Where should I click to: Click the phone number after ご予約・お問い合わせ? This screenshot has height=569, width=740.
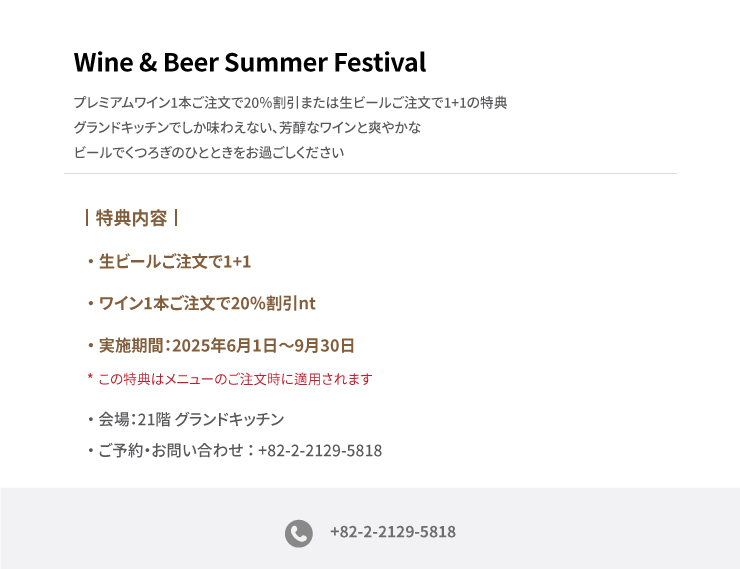(320, 451)
